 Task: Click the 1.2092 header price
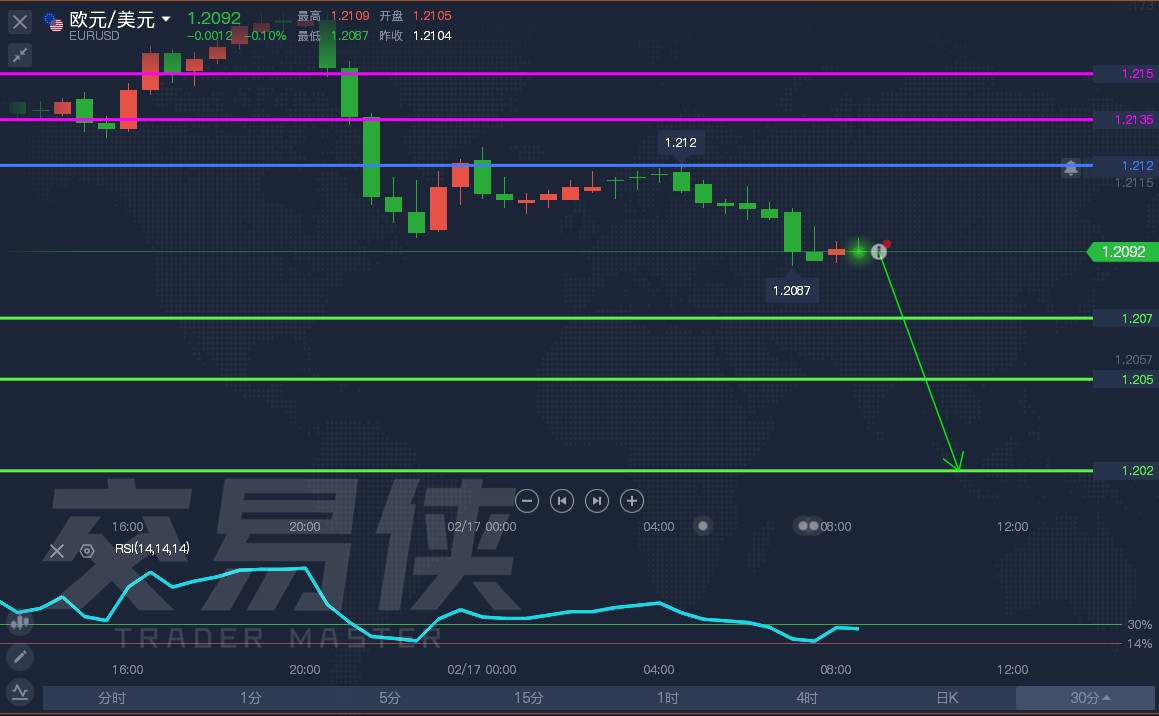coord(214,18)
